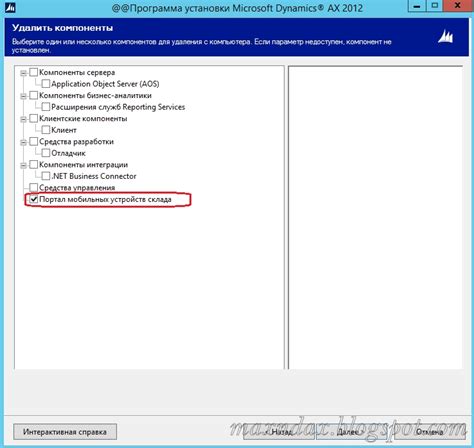This screenshot has height=448, width=474.
Task: Minimize the setup window
Action: (416, 6)
